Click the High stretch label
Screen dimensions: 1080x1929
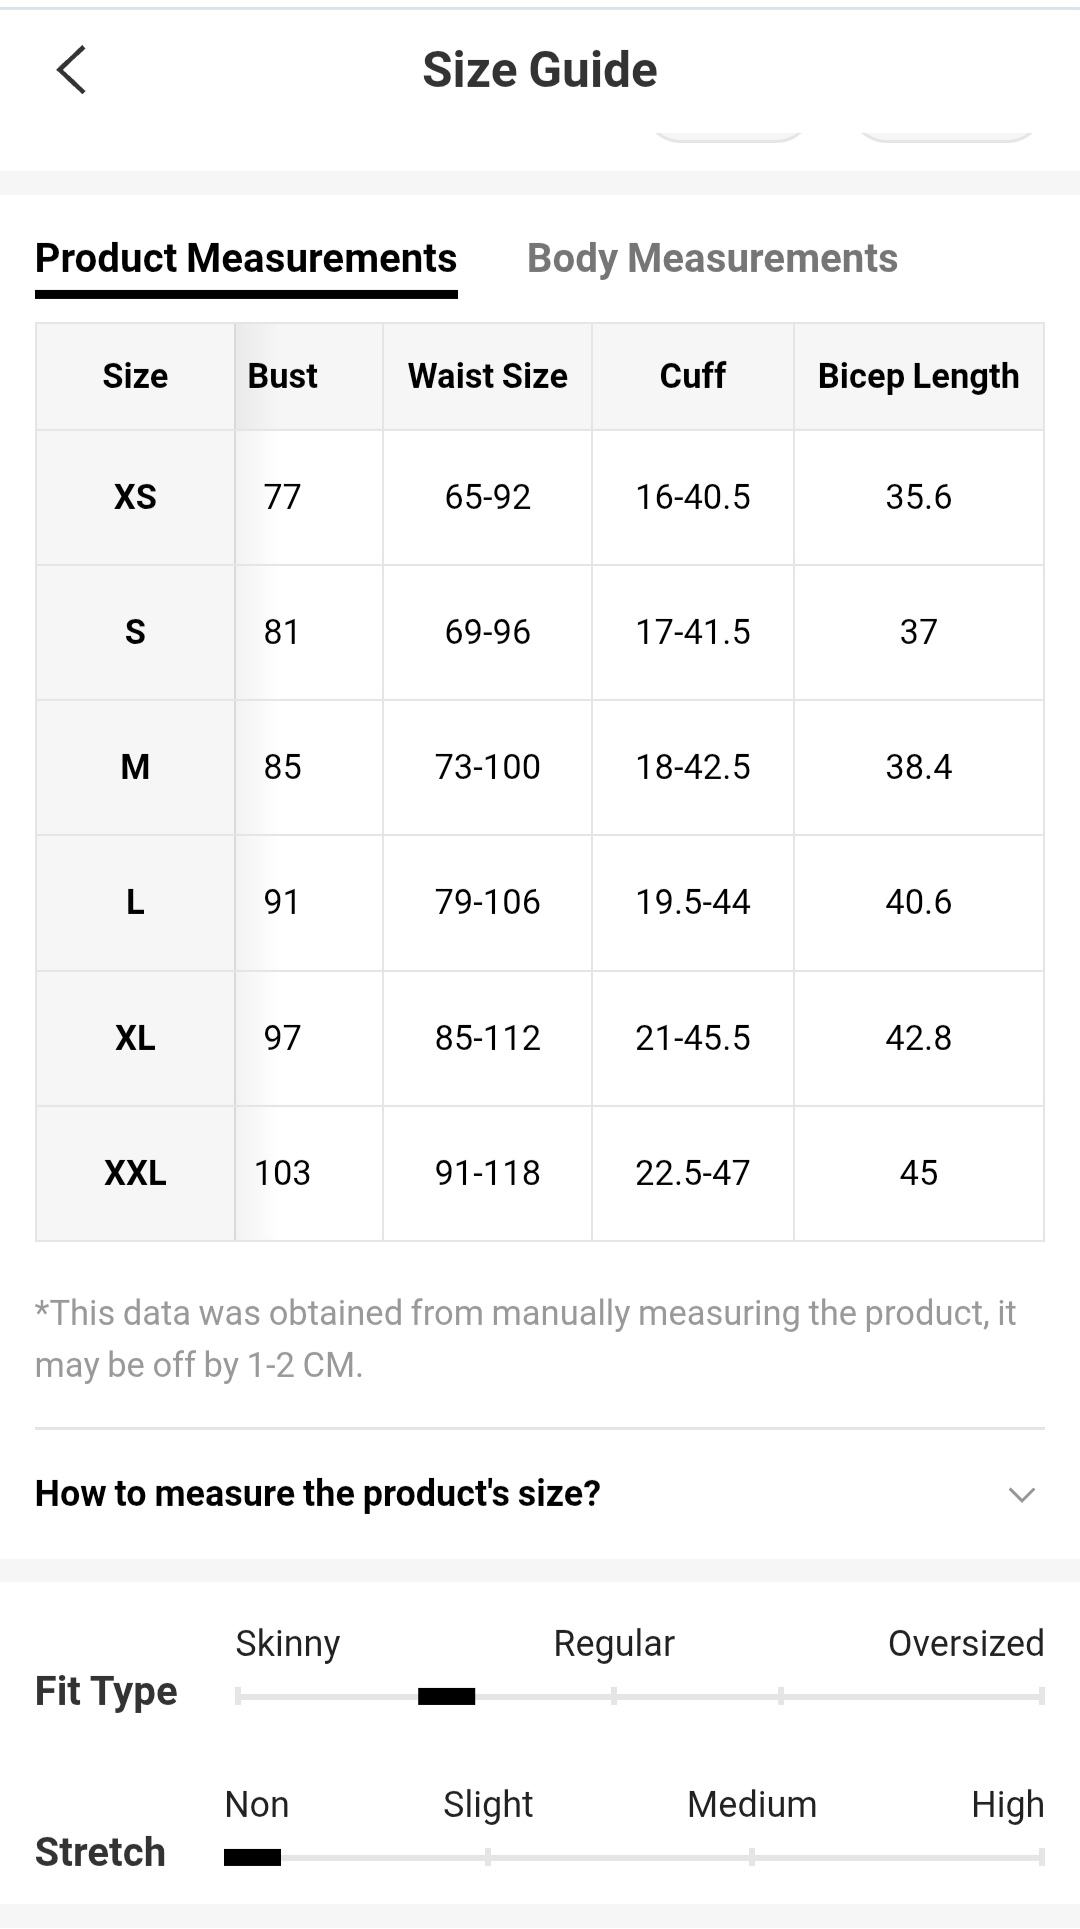1007,1804
